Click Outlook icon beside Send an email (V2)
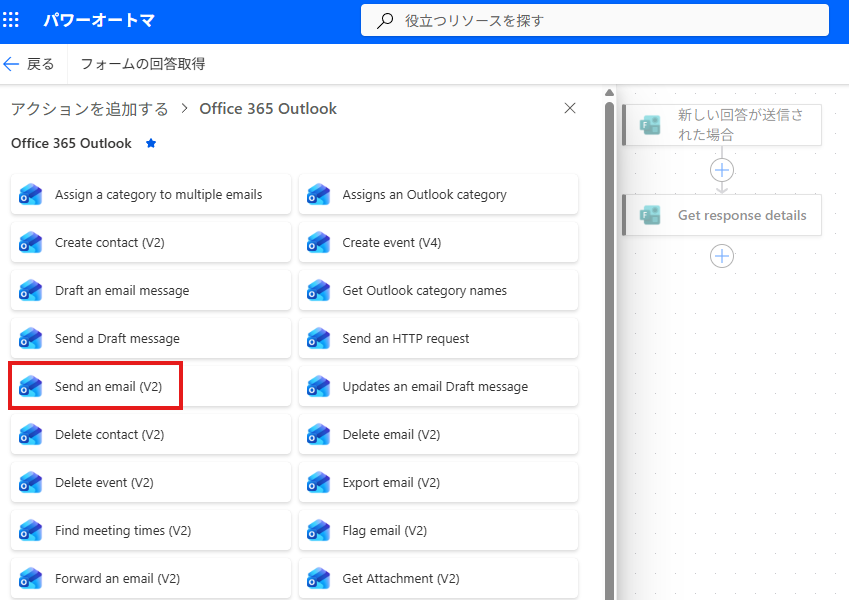The width and height of the screenshot is (849, 600). 30,386
